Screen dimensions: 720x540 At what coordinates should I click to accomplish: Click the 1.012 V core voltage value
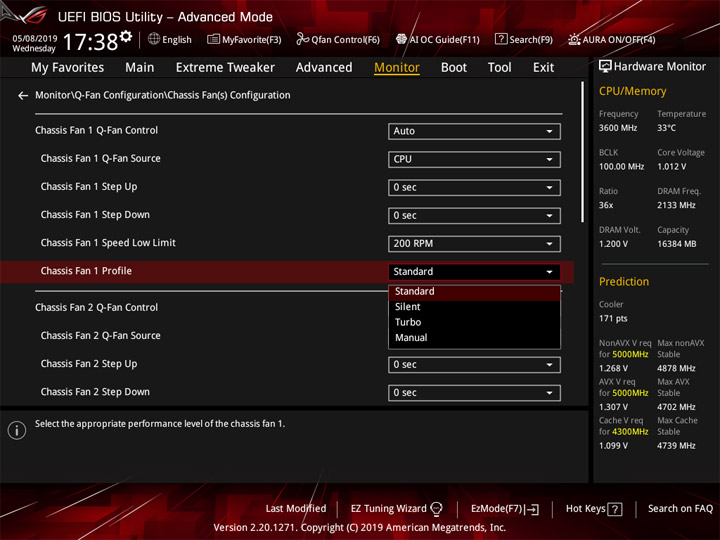pos(671,167)
